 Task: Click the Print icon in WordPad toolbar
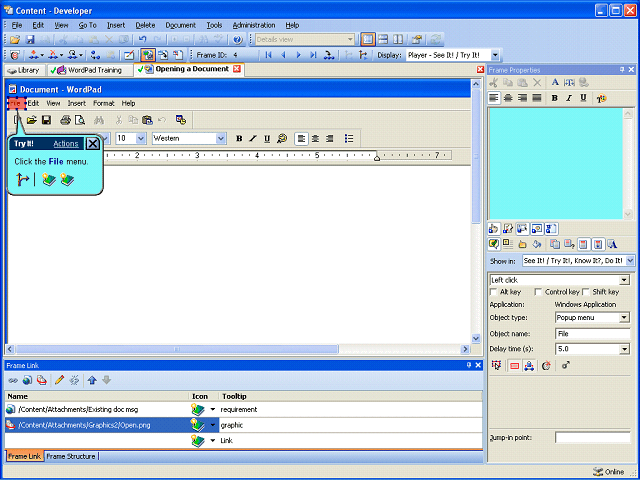coord(65,120)
